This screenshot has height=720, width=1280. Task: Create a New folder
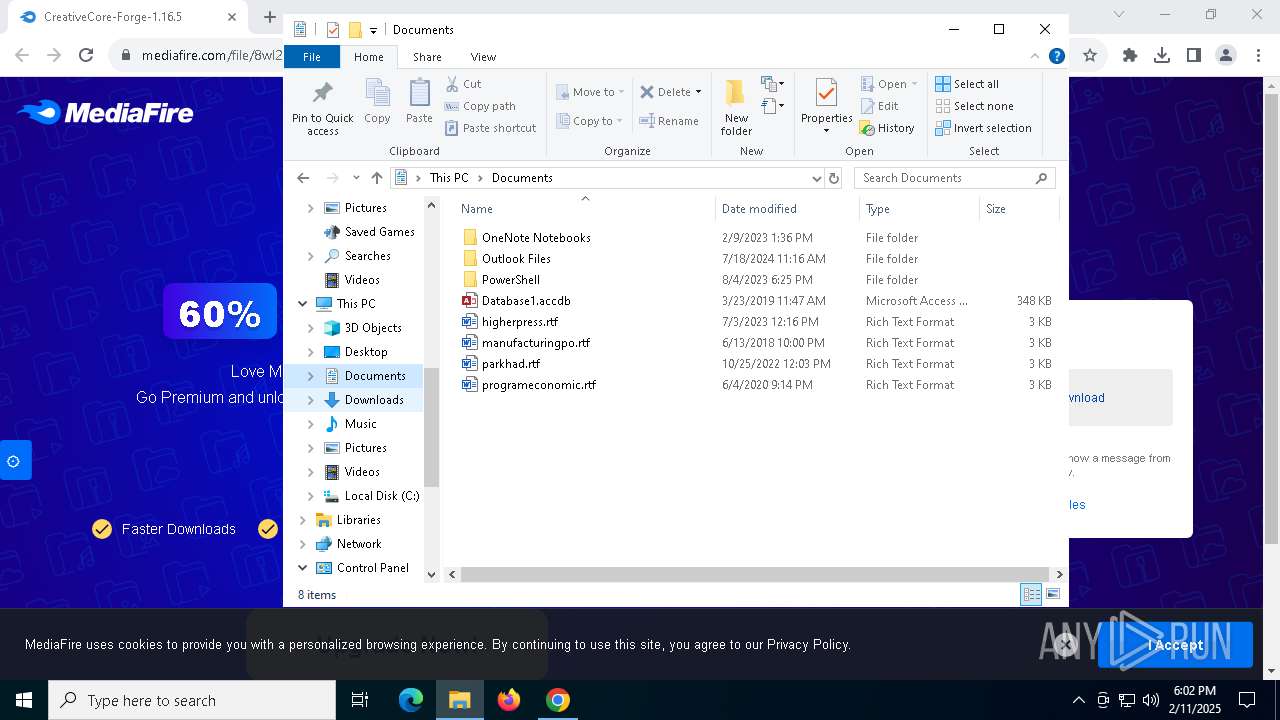pos(736,106)
